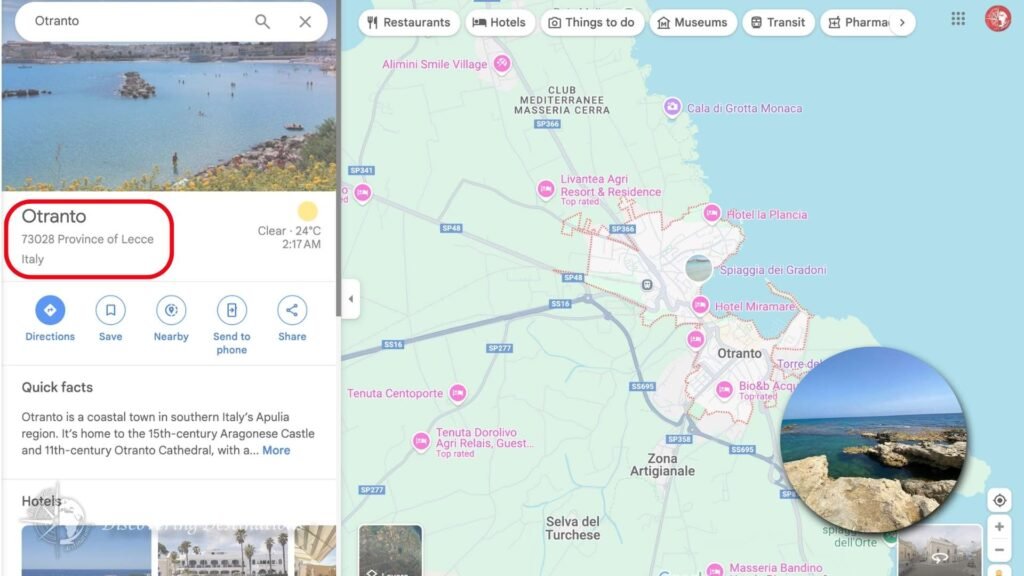Save Otranto to your lists
This screenshot has height=576, width=1024.
(x=110, y=310)
